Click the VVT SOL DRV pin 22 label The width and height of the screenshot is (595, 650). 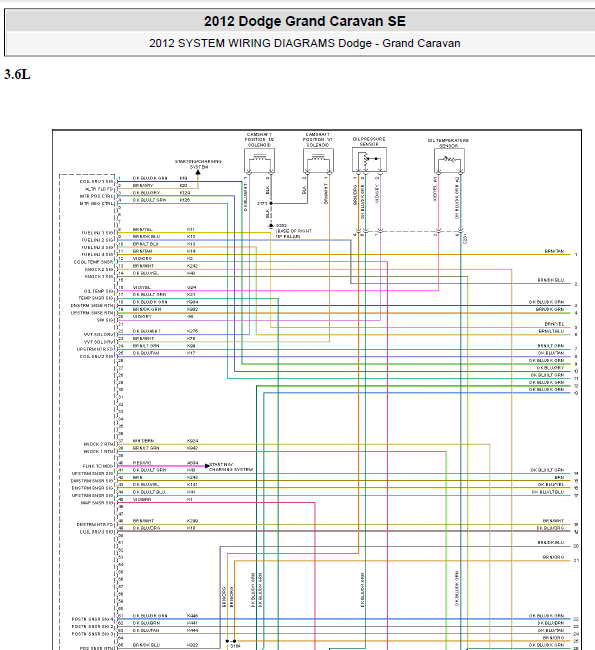(x=98, y=335)
